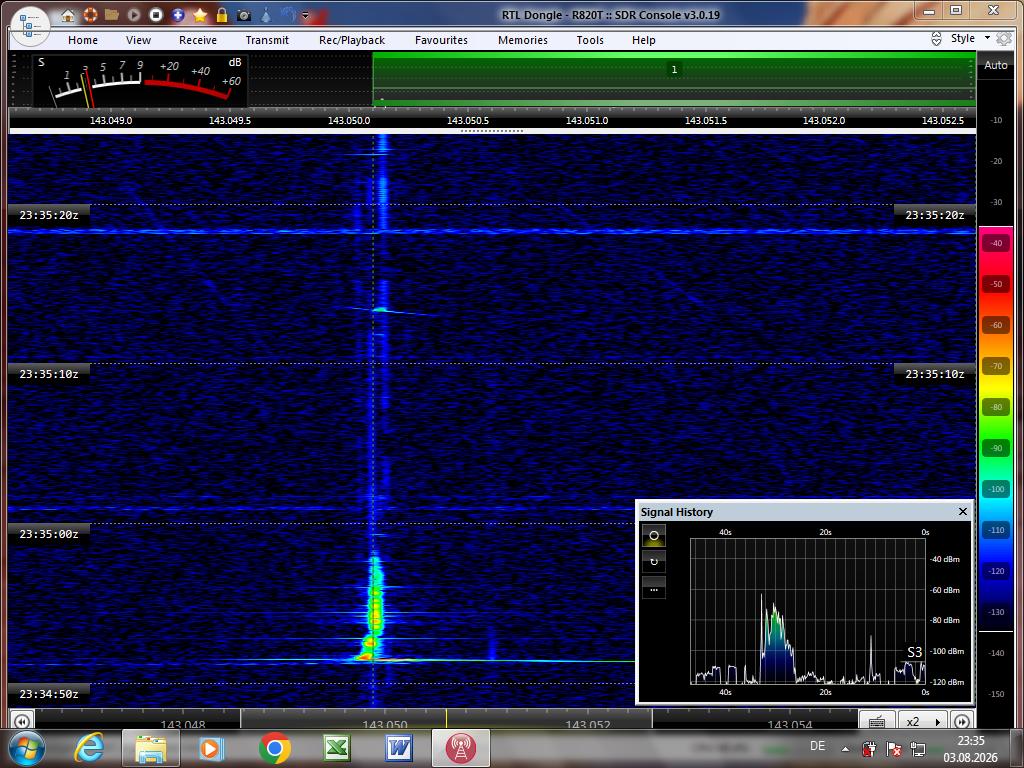
Task: Close the Signal History panel
Action: pyautogui.click(x=963, y=511)
